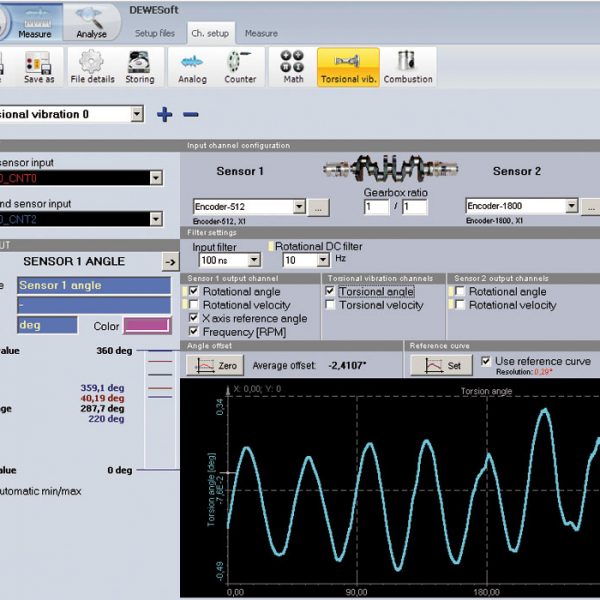Open Measure tab
The image size is (600, 600).
click(x=261, y=33)
